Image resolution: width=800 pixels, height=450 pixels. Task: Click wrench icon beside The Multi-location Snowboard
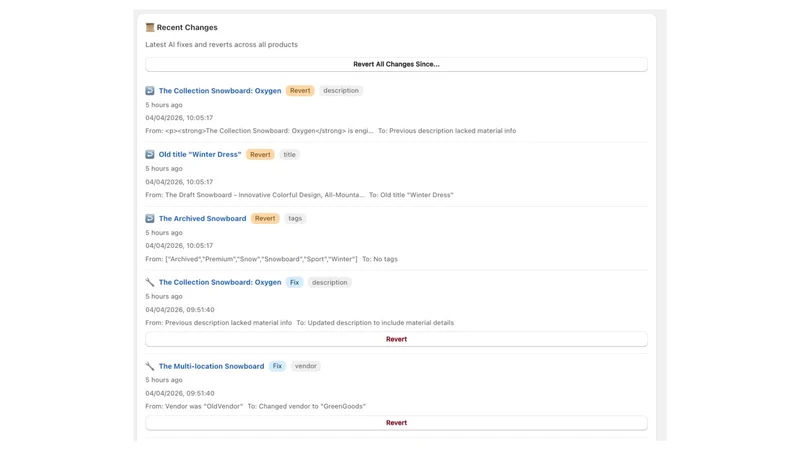click(x=149, y=366)
